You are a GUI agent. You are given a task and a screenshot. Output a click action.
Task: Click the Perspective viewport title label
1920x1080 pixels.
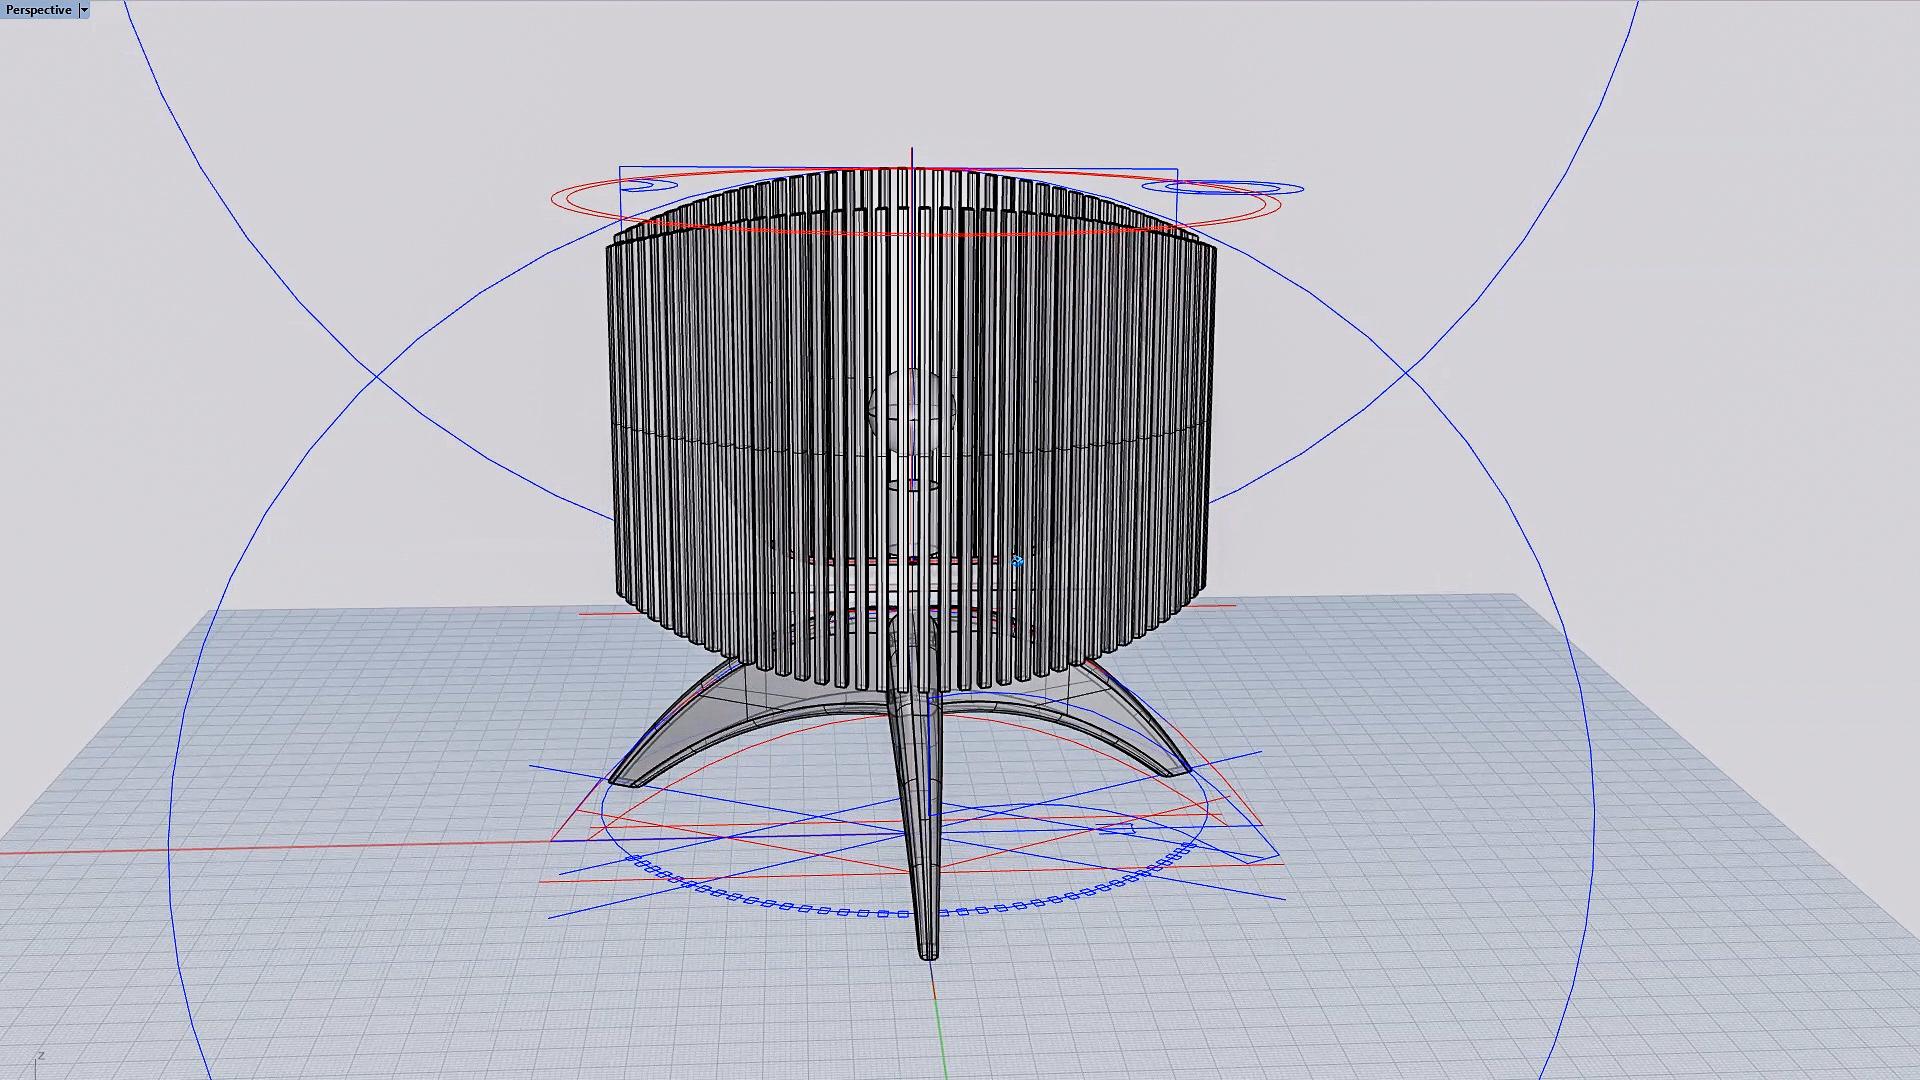tap(39, 10)
